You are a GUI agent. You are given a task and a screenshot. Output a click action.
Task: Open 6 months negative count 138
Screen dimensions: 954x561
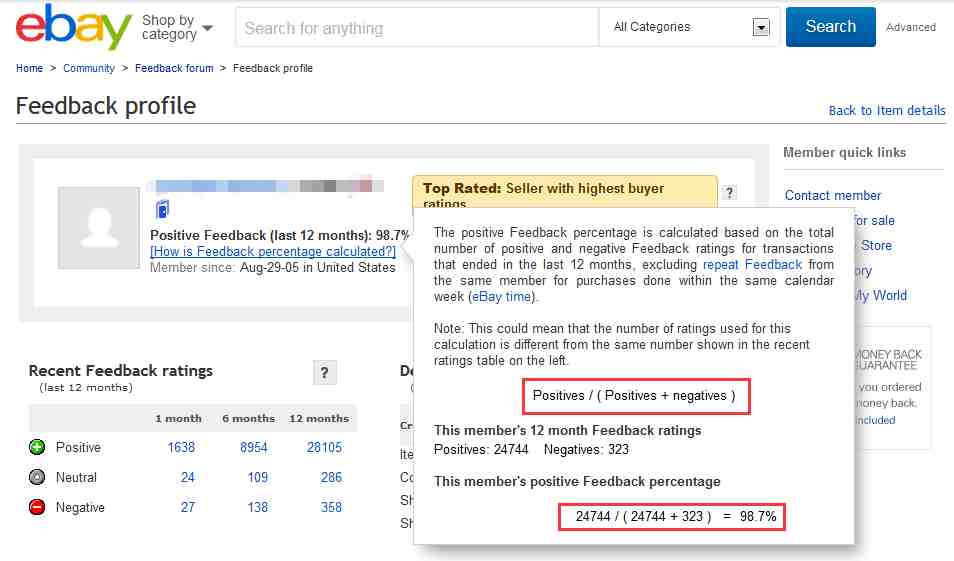(x=257, y=507)
